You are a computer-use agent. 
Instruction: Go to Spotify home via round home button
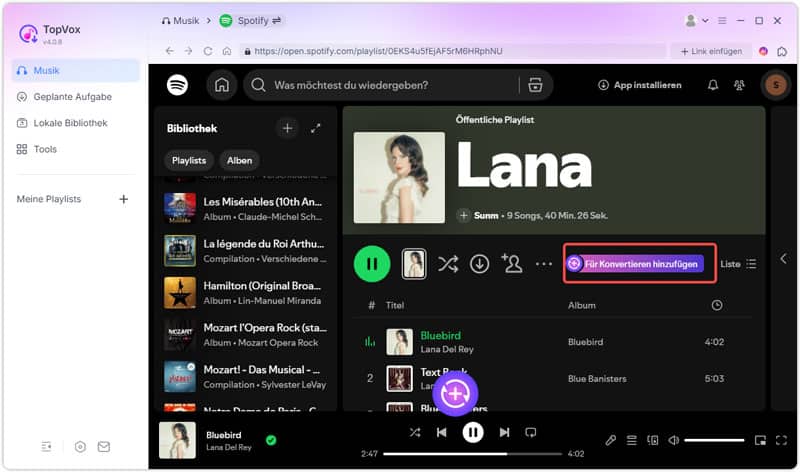point(221,85)
